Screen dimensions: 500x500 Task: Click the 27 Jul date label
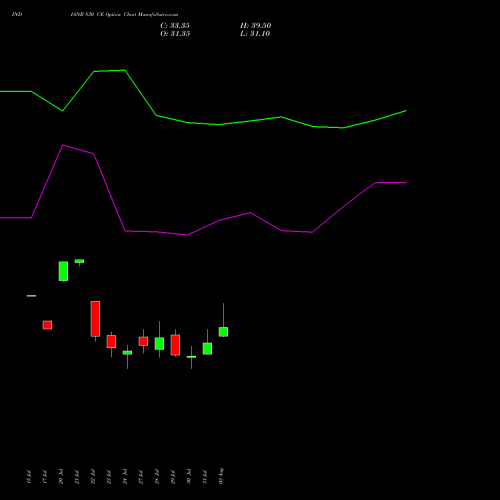pos(141,477)
